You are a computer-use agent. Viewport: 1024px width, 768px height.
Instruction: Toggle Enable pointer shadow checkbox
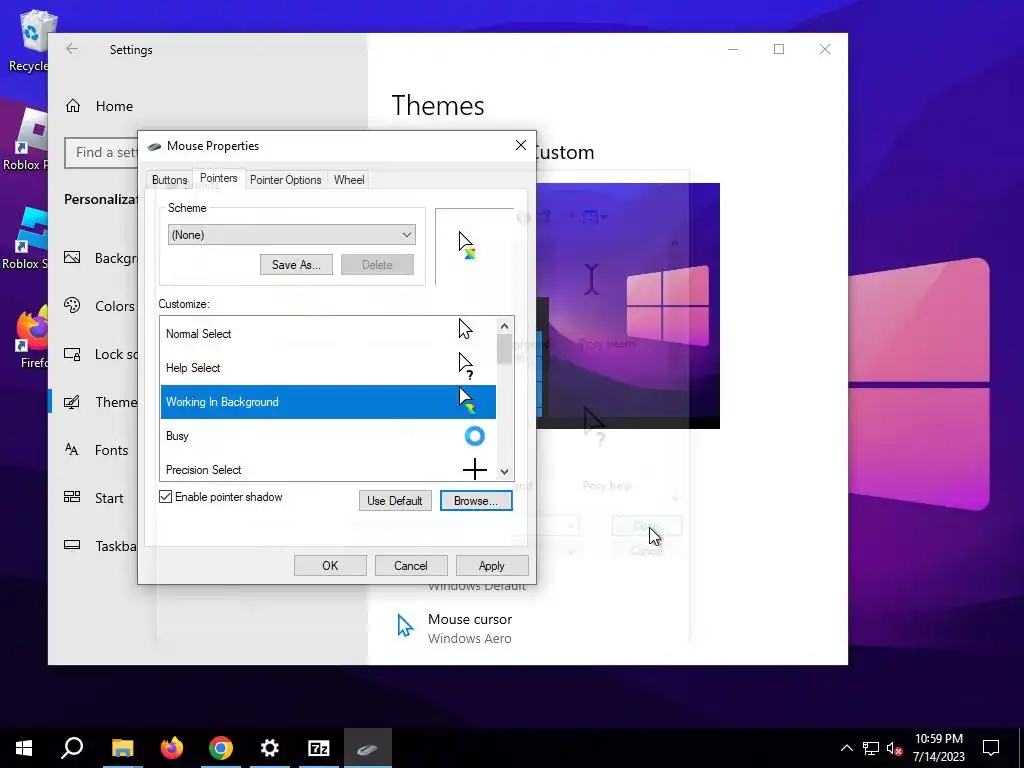pyautogui.click(x=166, y=497)
